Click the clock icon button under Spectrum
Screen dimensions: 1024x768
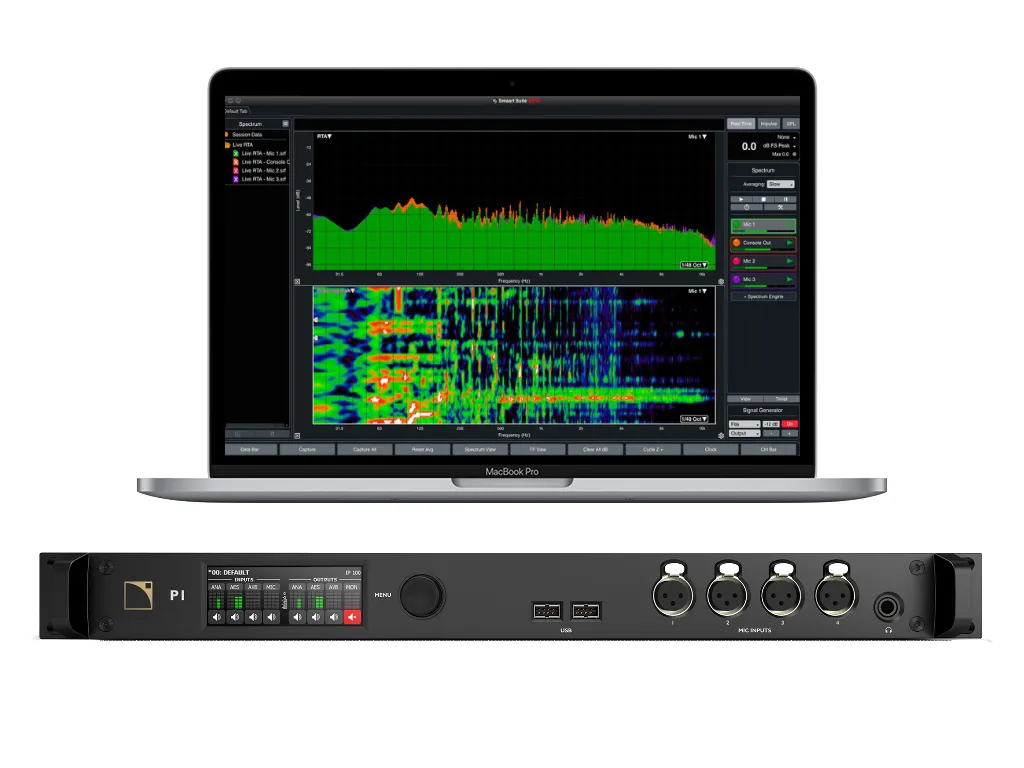point(746,207)
